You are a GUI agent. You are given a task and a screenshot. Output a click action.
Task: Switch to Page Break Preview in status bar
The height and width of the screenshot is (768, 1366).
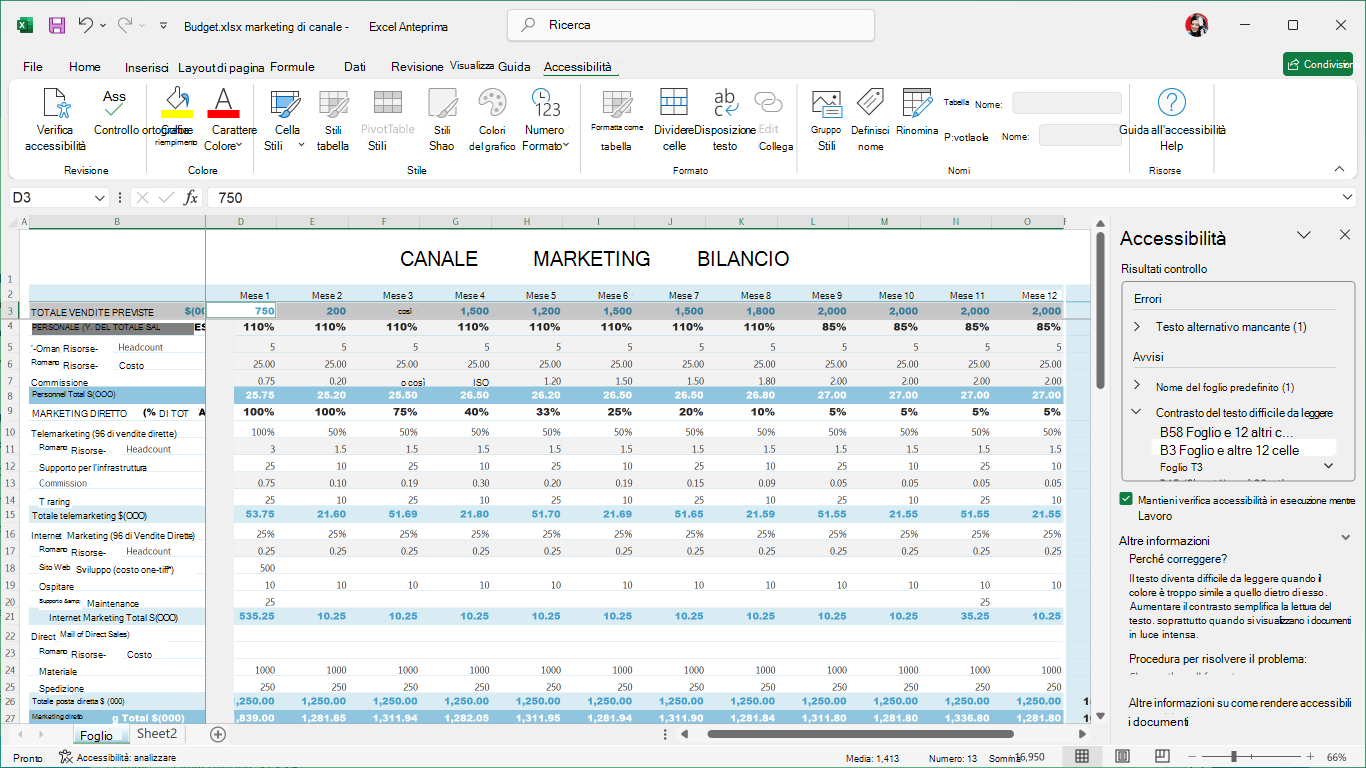[1162, 757]
